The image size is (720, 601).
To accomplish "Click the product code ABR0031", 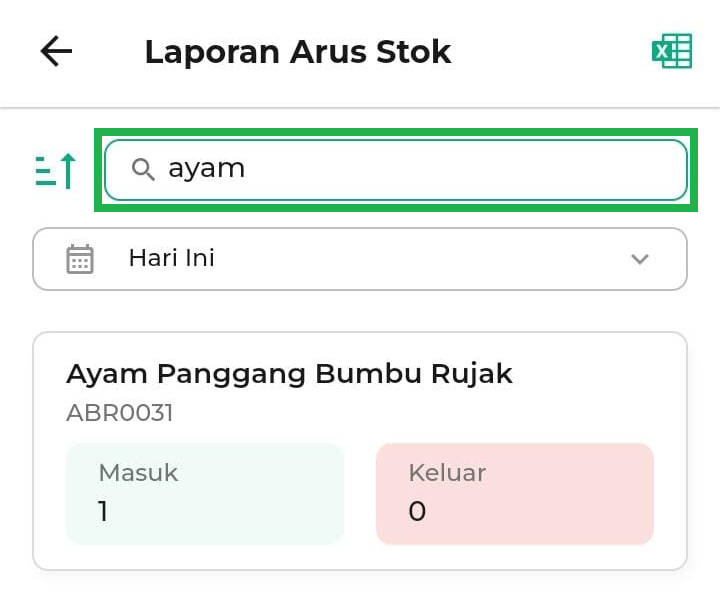I will point(119,413).
